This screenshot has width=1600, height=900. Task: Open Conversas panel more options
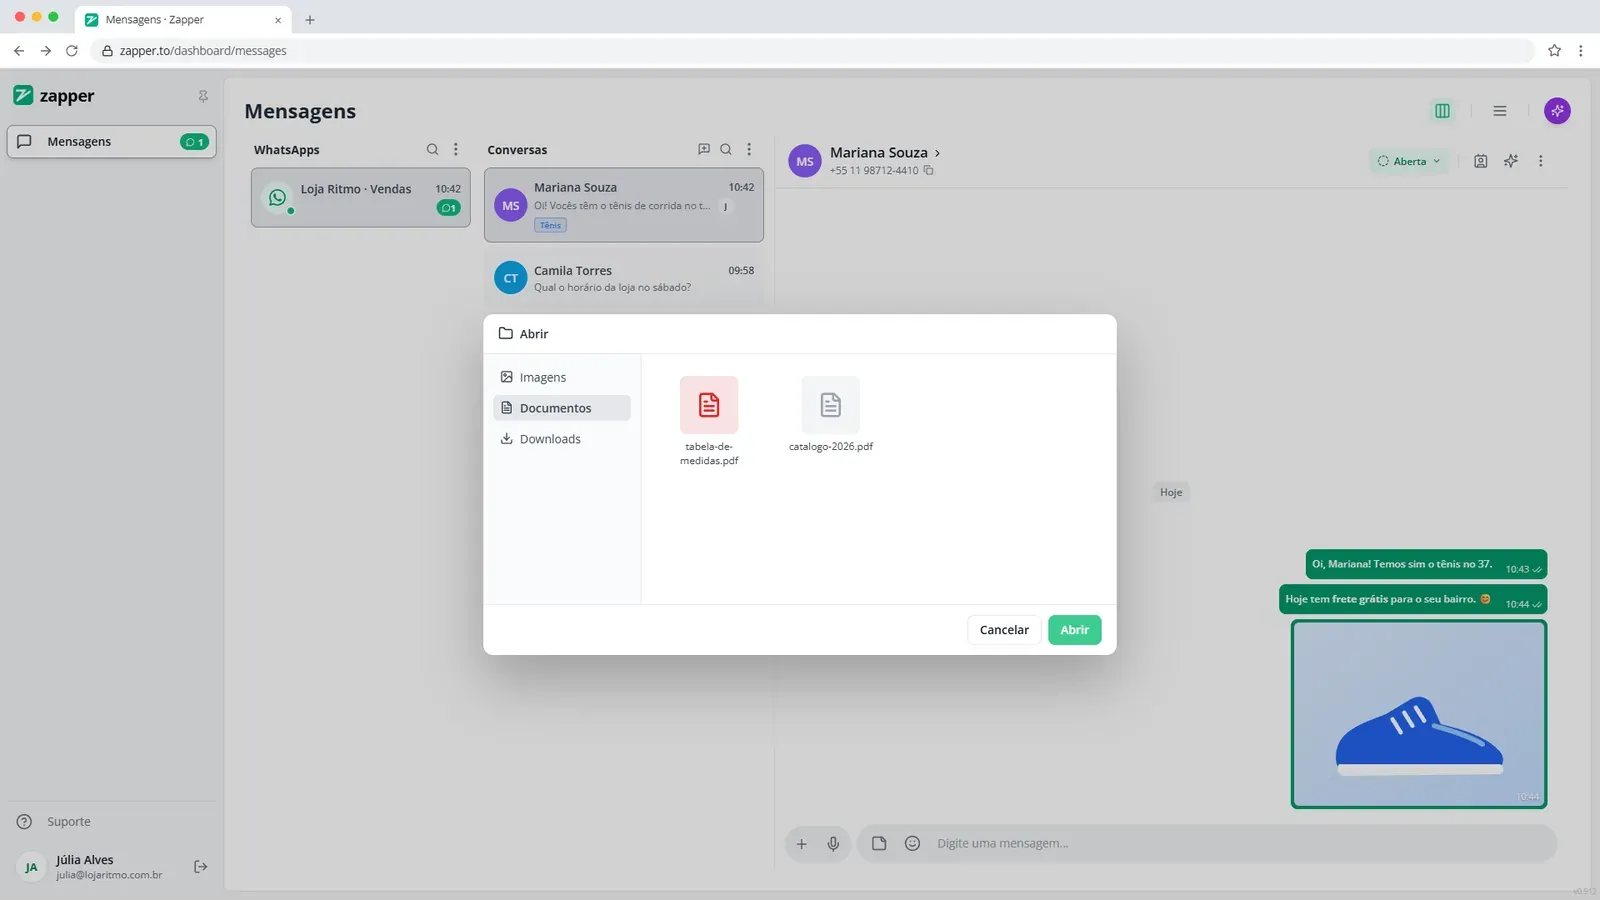click(x=749, y=149)
